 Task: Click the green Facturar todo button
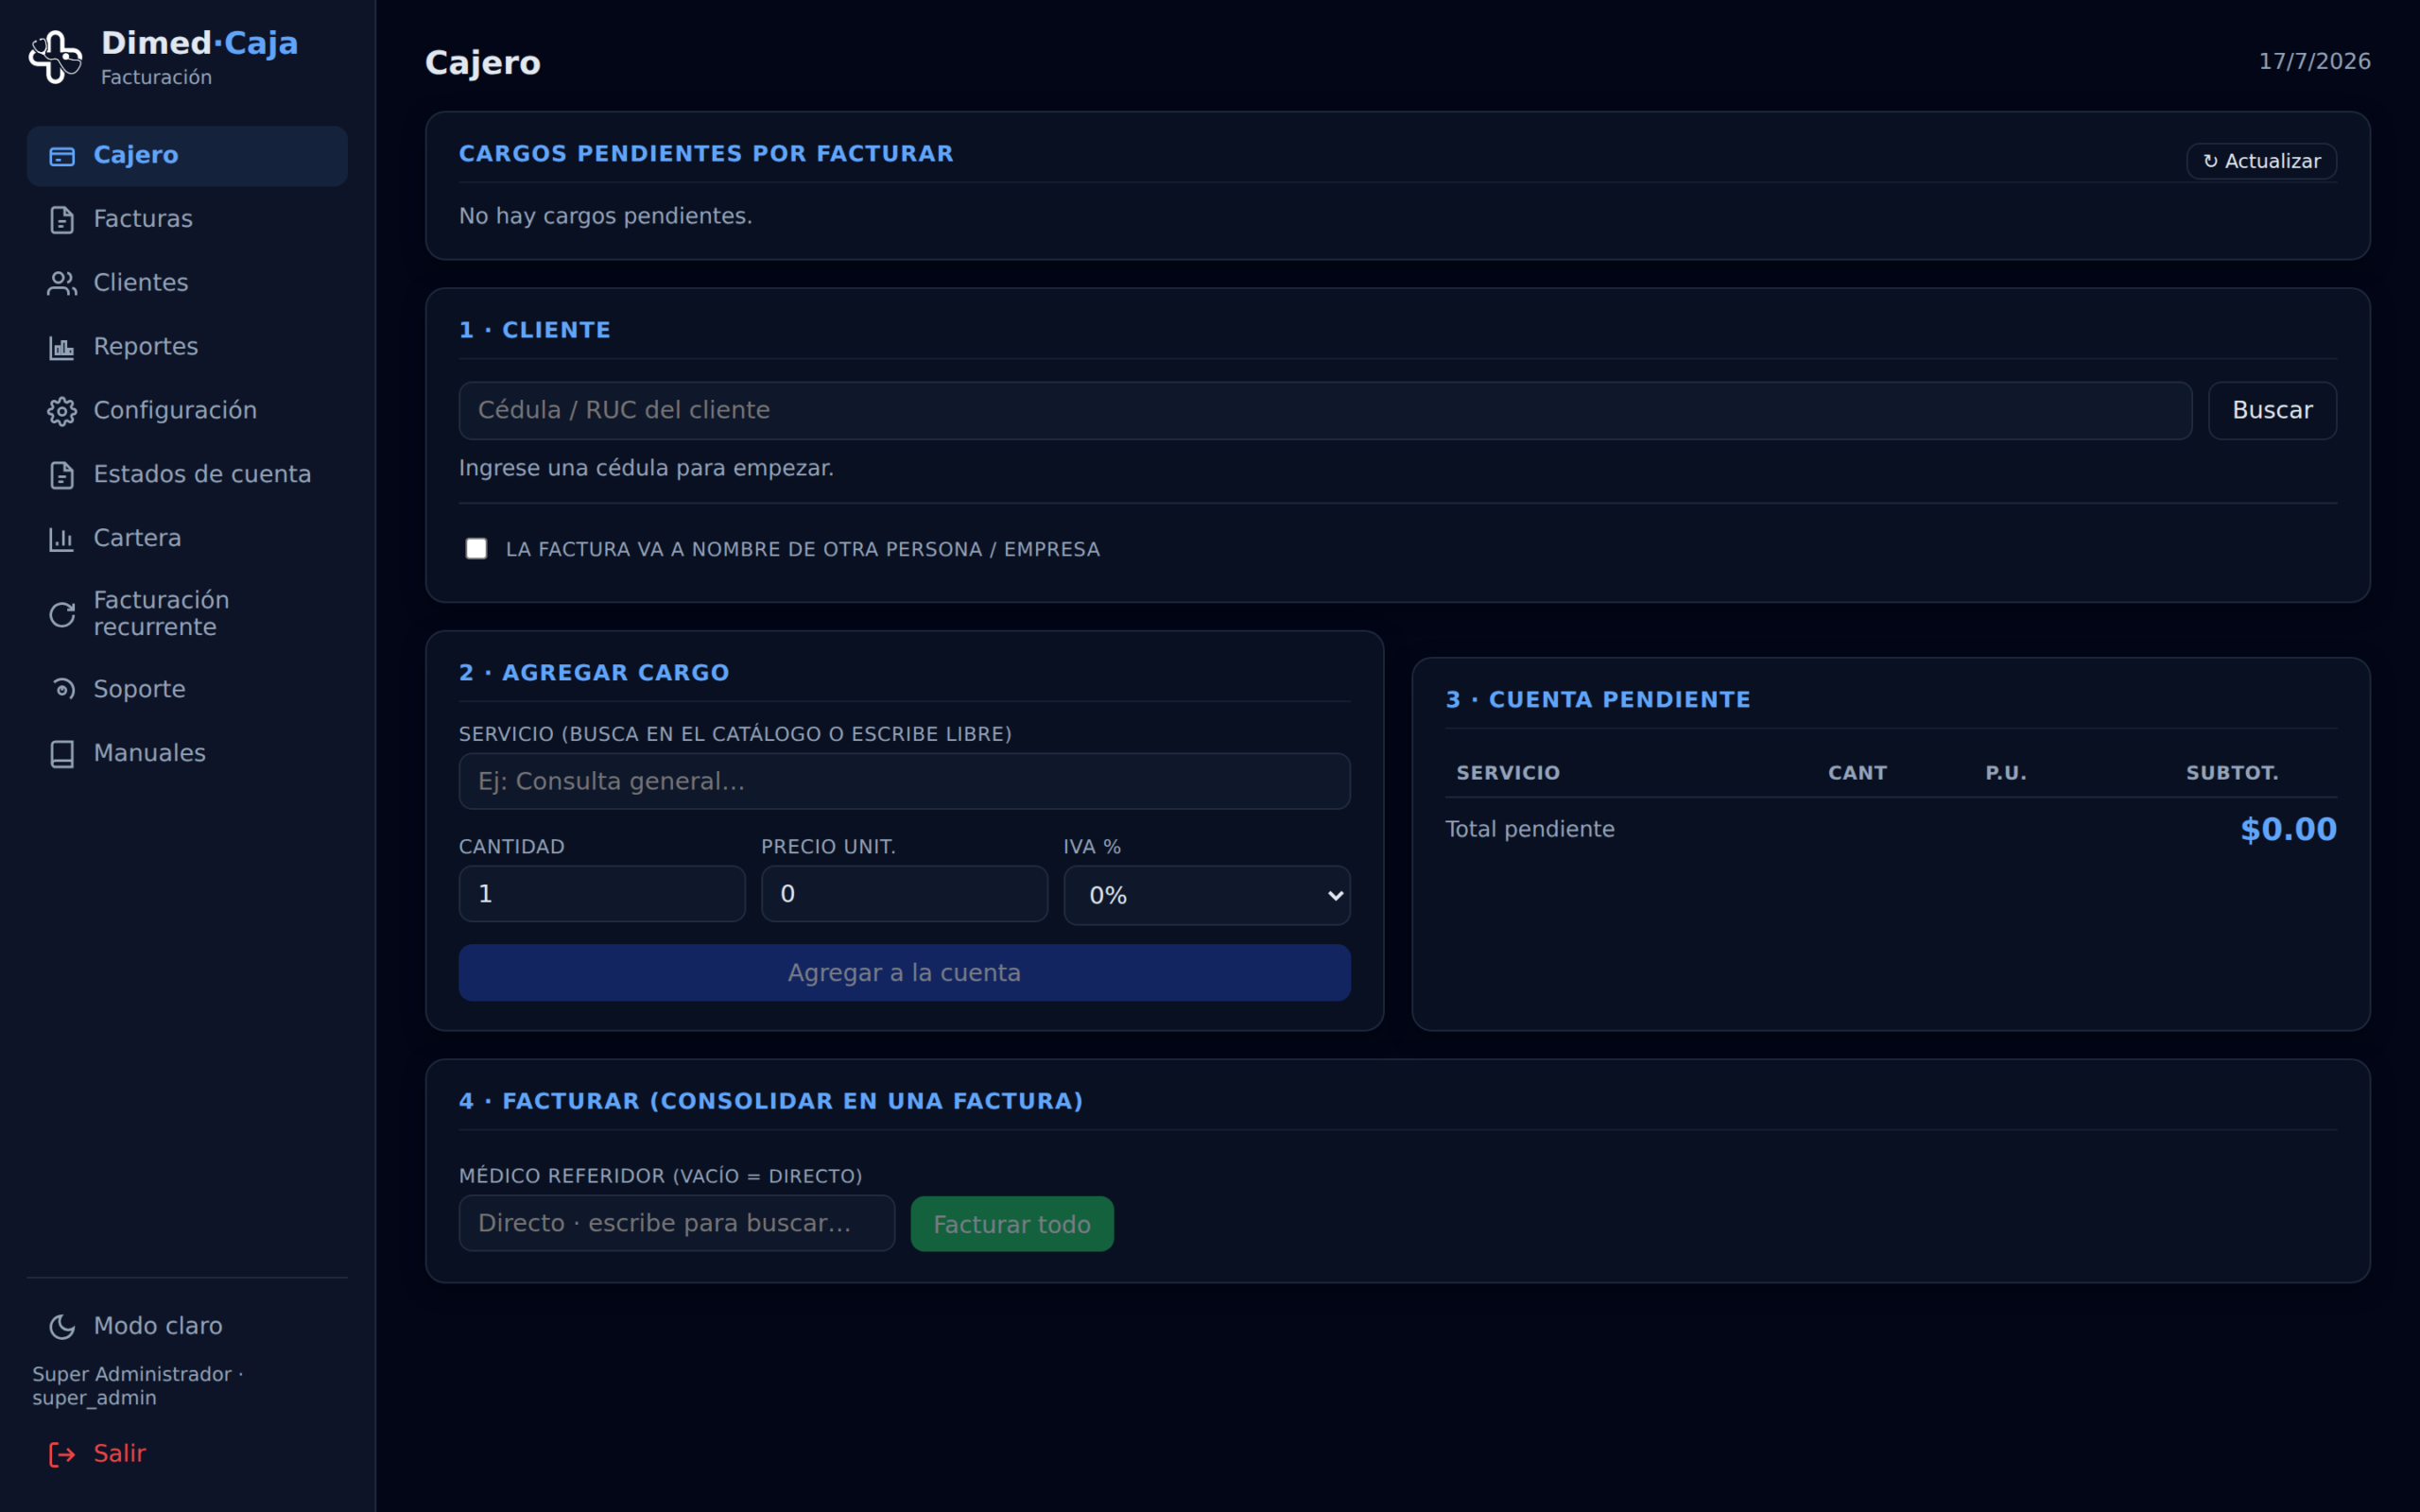(1012, 1224)
